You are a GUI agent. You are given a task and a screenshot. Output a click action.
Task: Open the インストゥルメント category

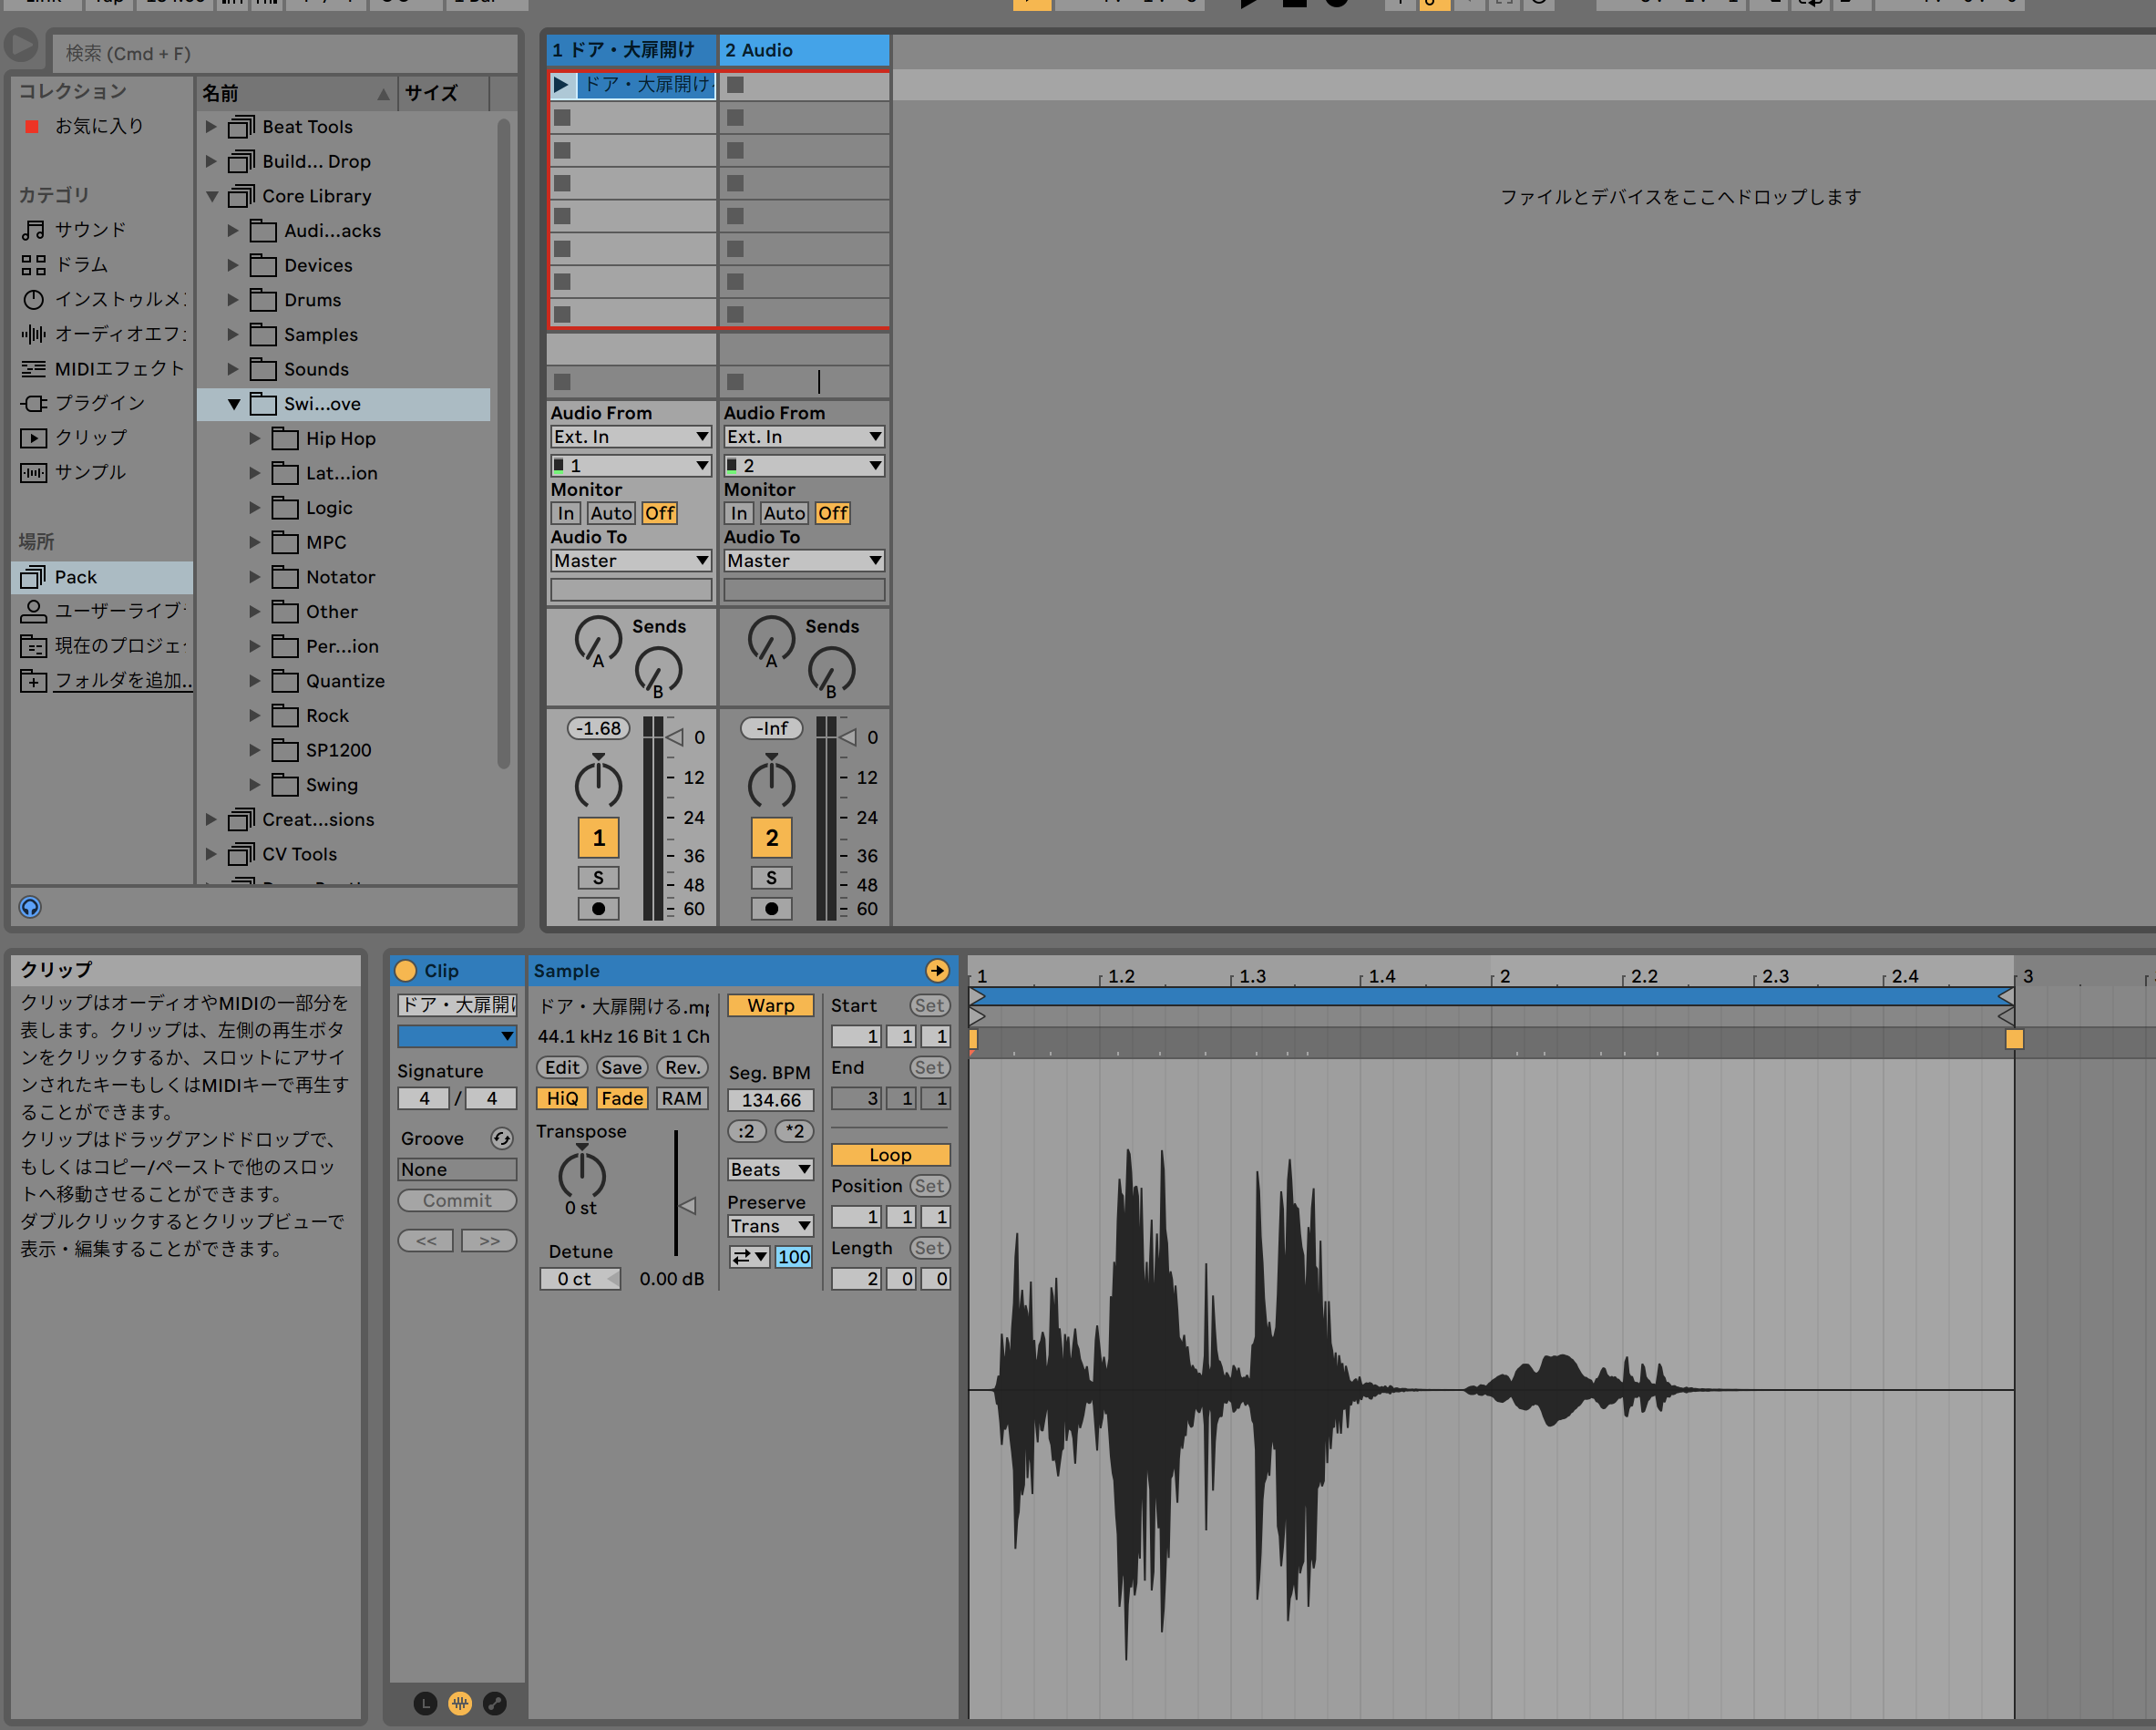point(103,299)
